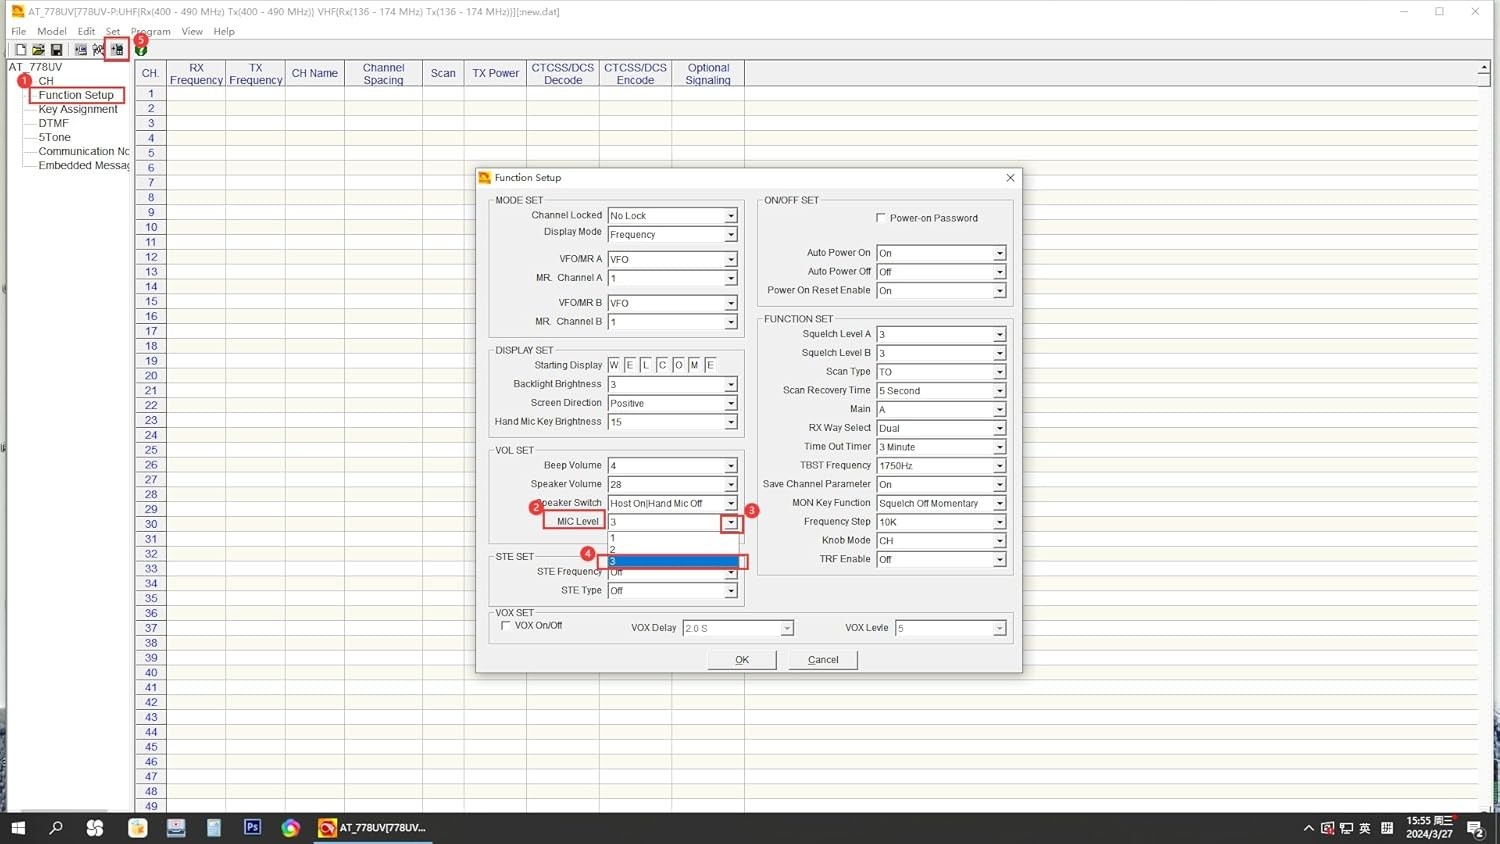This screenshot has height=844, width=1500.
Task: Toggle the VOX On/Off checkbox
Action: click(506, 626)
